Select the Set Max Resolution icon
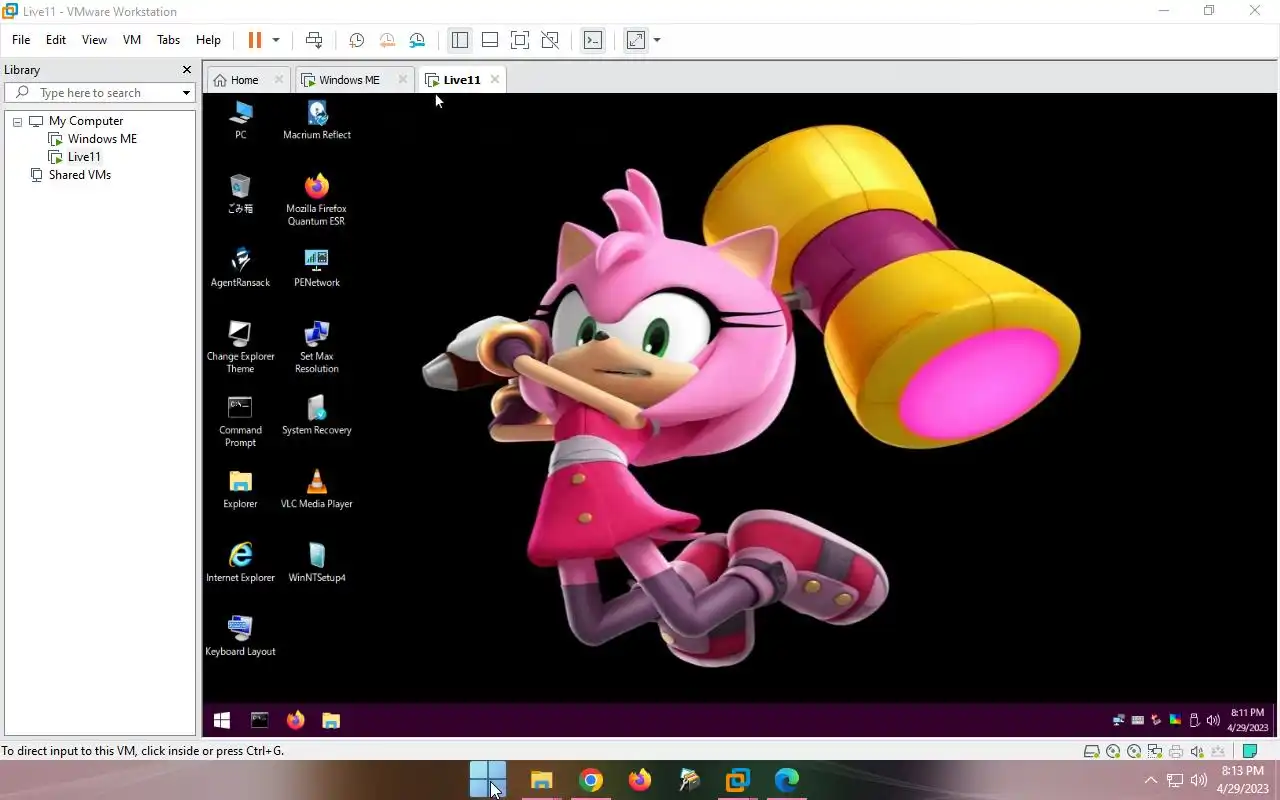This screenshot has width=1280, height=800. click(317, 347)
